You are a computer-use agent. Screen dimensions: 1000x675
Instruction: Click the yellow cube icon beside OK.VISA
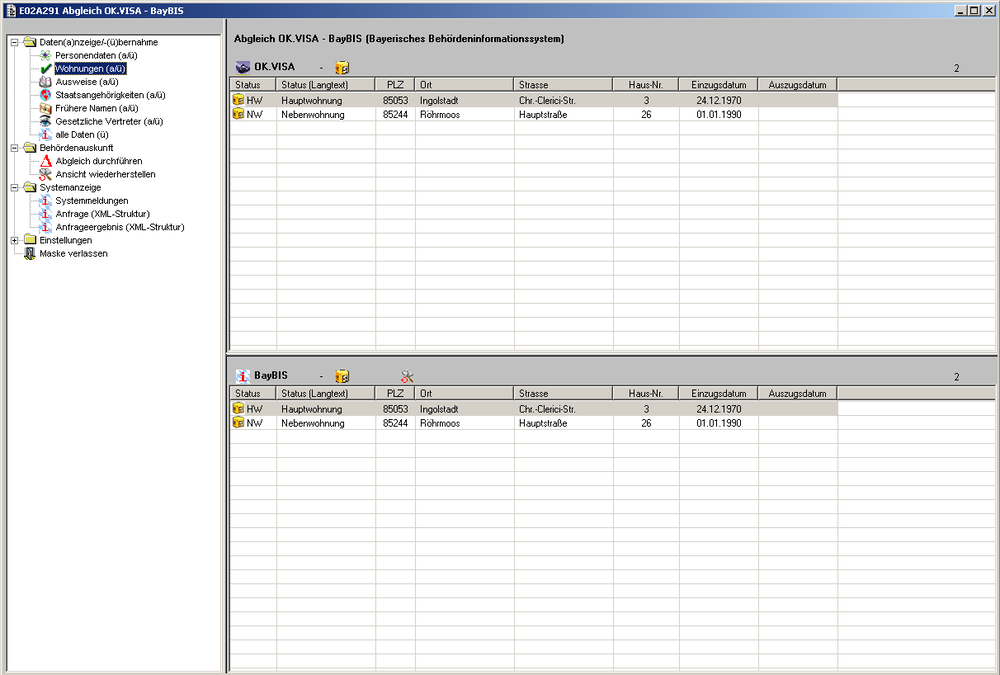342,68
